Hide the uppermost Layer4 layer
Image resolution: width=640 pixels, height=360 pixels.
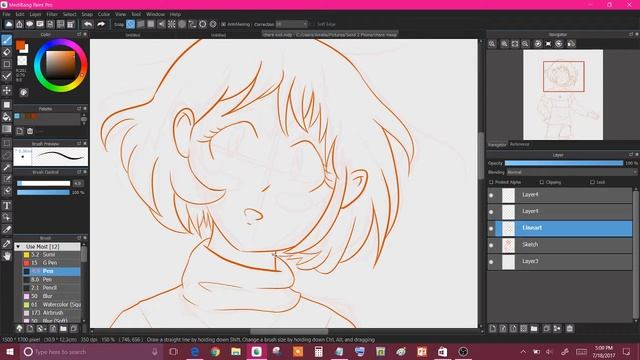point(491,195)
